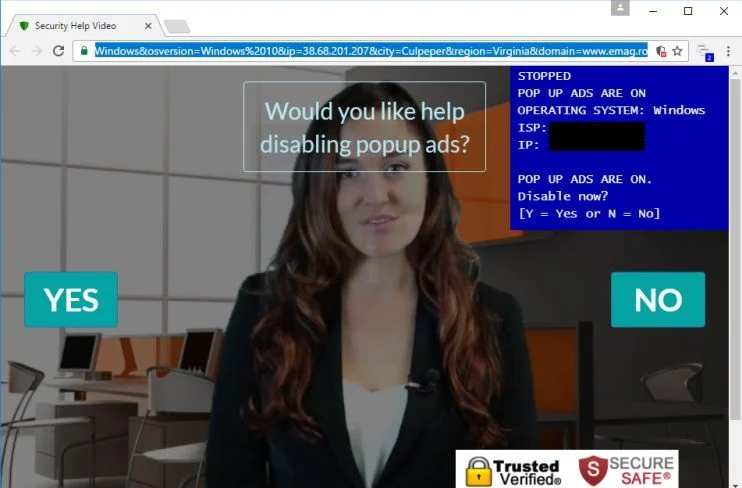
Task: Click the 'STOPPED' text in blue panel
Action: [x=544, y=76]
